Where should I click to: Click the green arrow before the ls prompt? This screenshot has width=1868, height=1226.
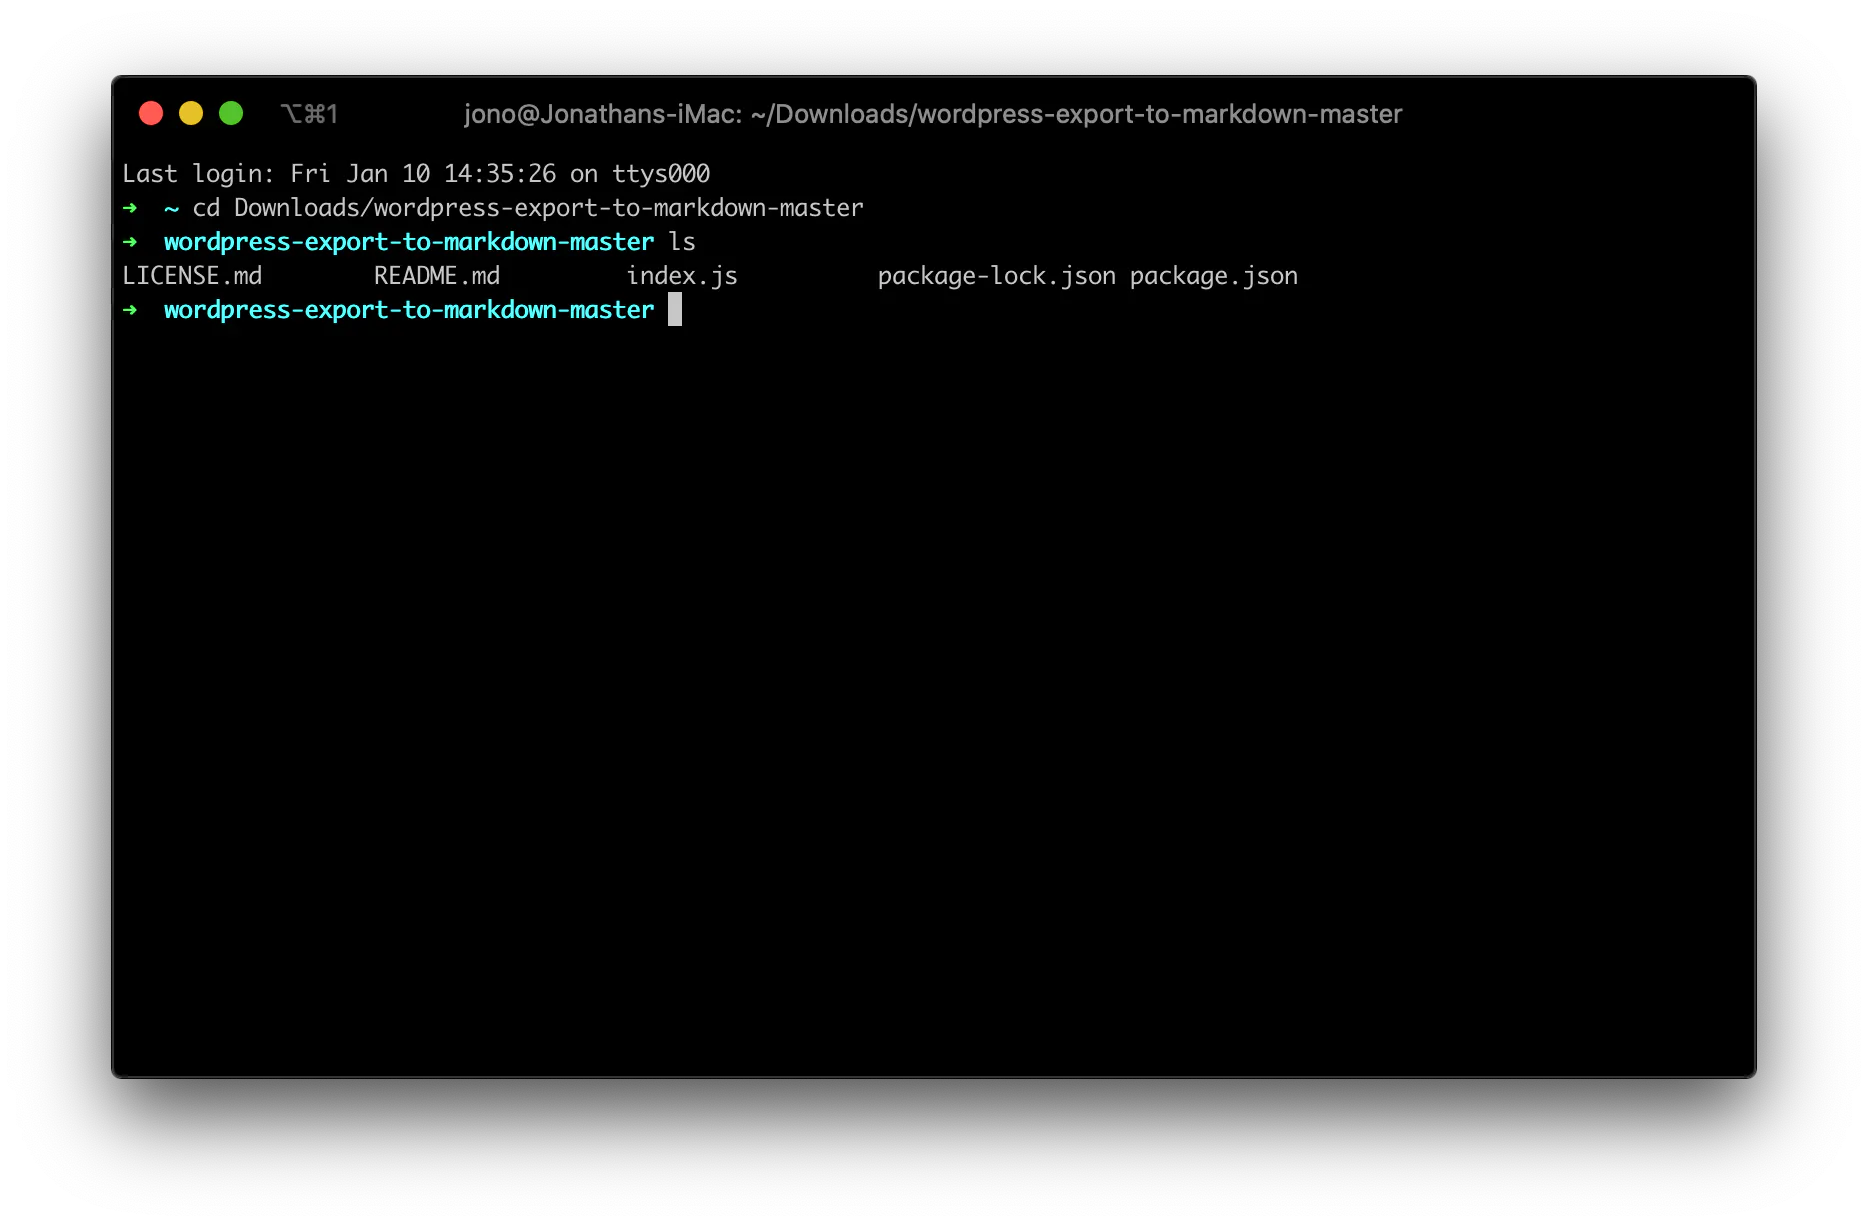[x=130, y=242]
